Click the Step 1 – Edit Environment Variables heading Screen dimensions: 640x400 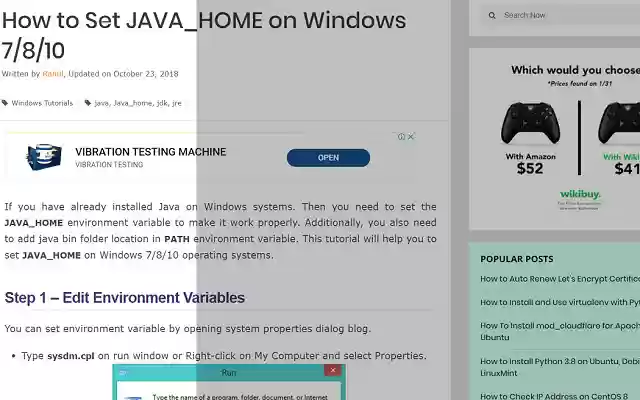(124, 298)
